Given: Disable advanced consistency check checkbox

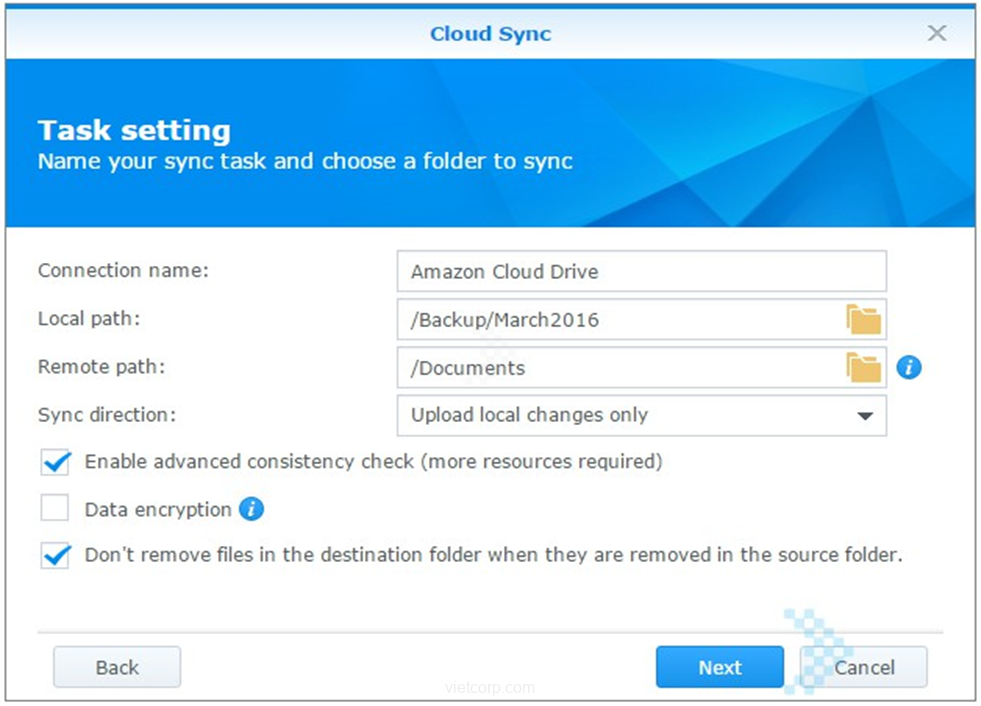Looking at the screenshot, I should coord(56,462).
